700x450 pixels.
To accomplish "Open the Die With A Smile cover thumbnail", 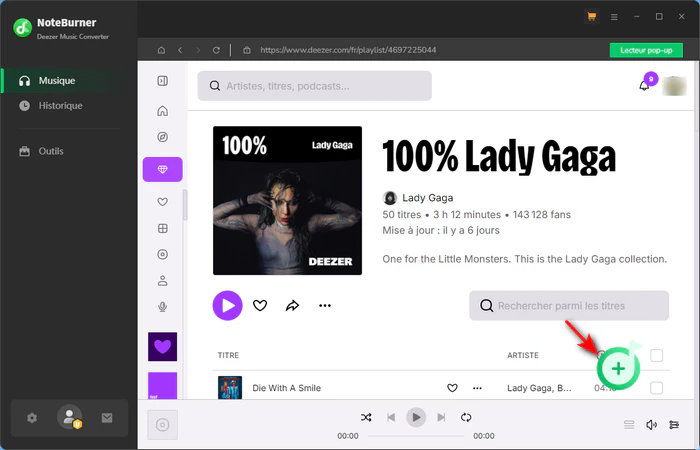I will (230, 388).
